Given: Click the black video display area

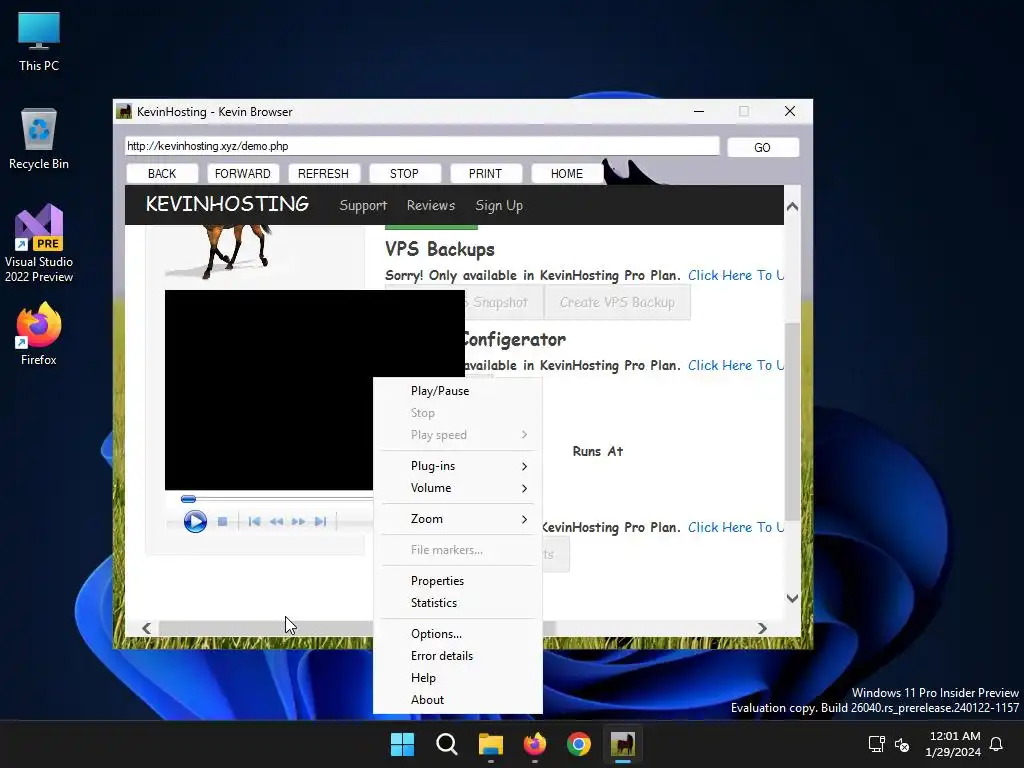Looking at the screenshot, I should (269, 390).
